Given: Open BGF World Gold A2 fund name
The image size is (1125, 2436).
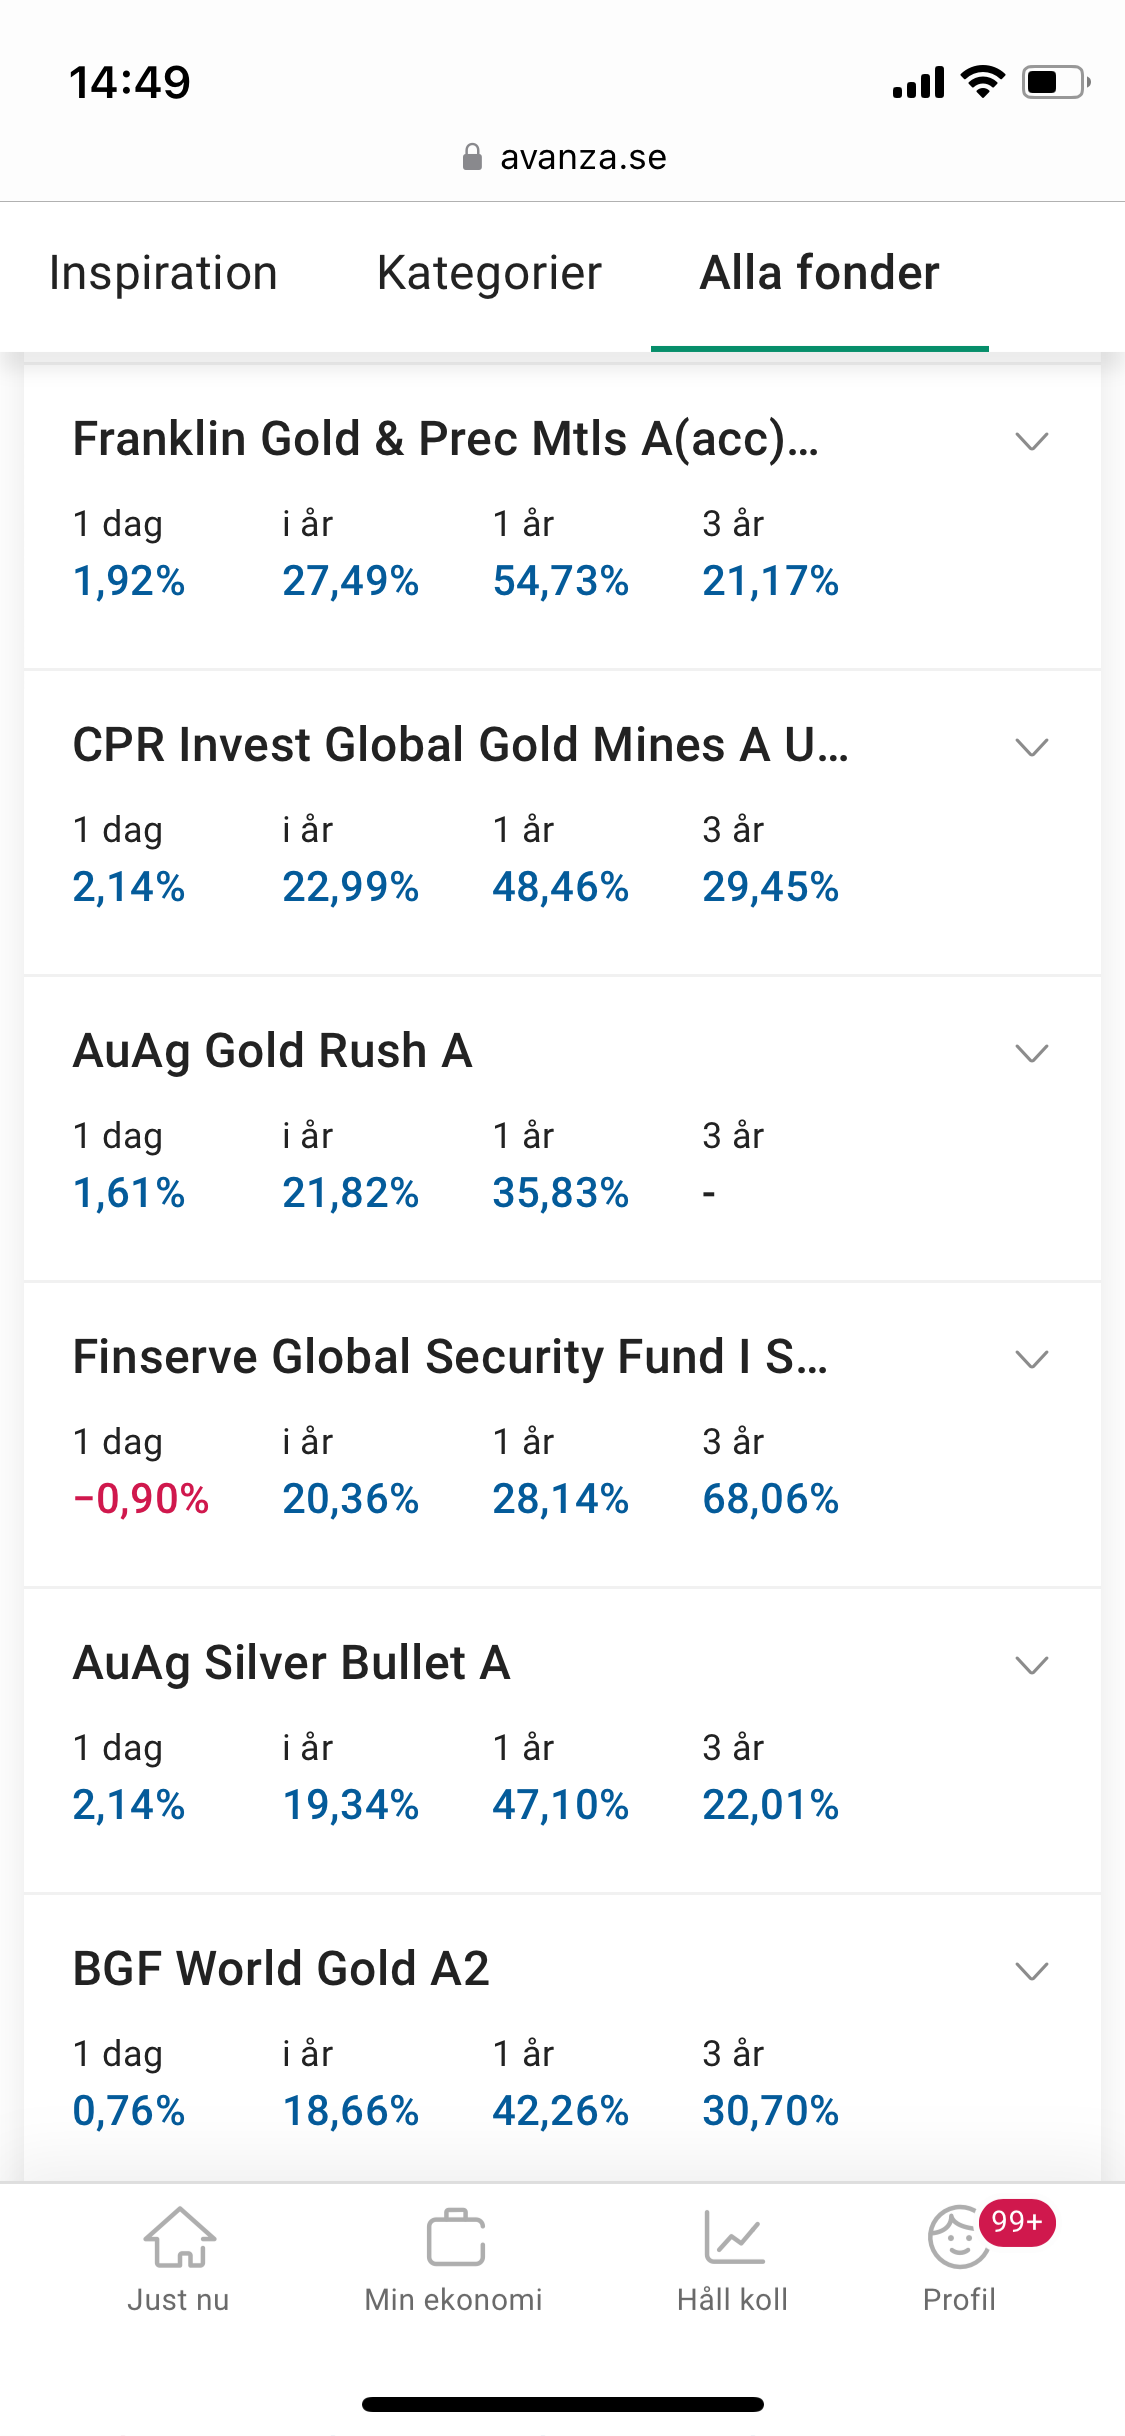Looking at the screenshot, I should (281, 1969).
